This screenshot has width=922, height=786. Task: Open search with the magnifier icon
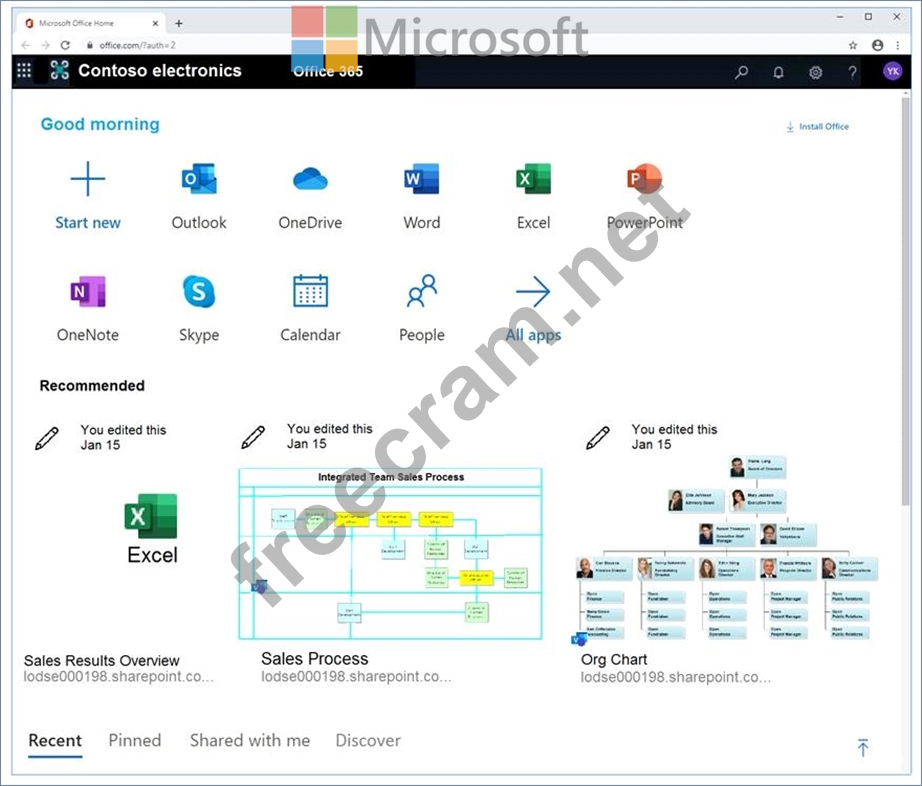click(x=741, y=72)
